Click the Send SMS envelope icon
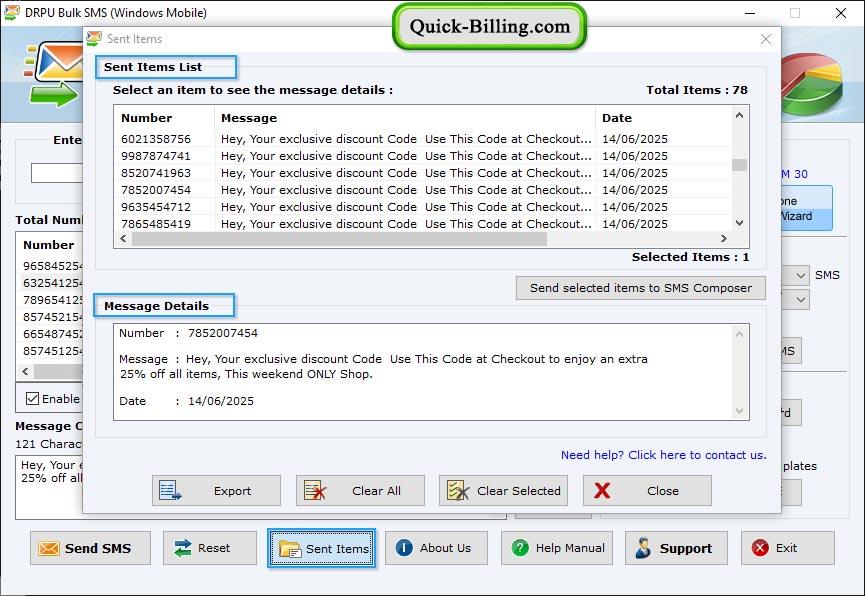 [x=49, y=548]
